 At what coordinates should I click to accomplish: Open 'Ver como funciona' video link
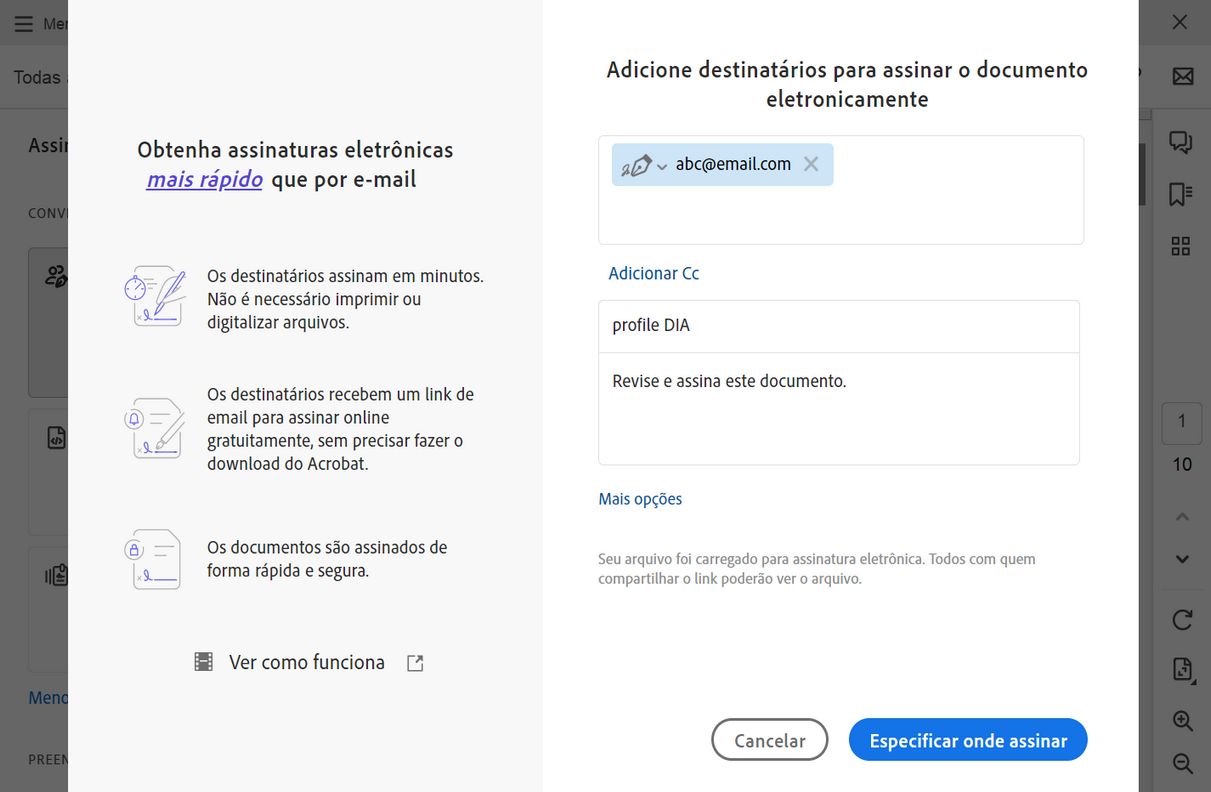click(x=306, y=662)
